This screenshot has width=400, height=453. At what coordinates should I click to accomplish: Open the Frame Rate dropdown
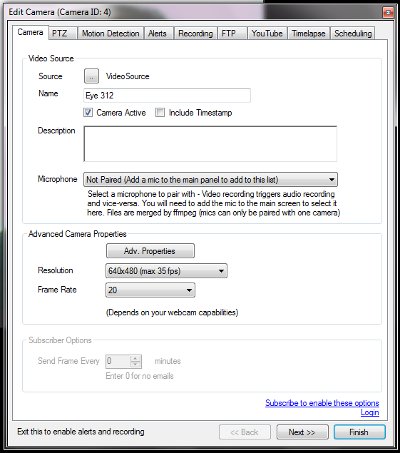[x=150, y=290]
